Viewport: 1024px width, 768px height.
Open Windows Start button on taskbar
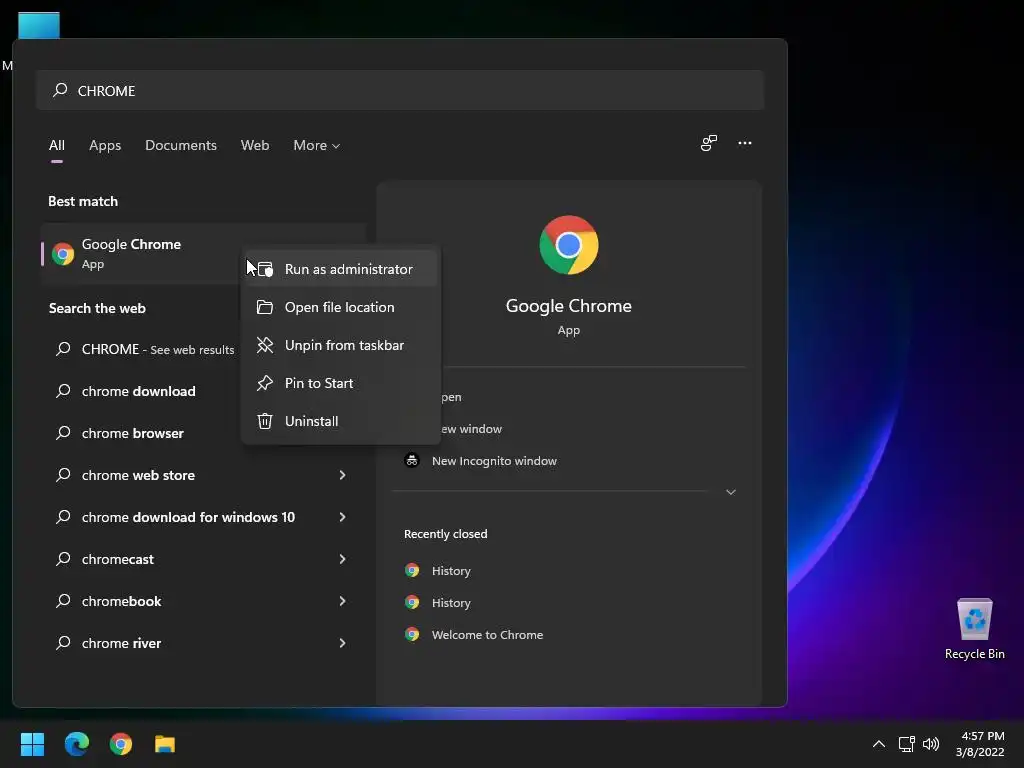(x=32, y=744)
